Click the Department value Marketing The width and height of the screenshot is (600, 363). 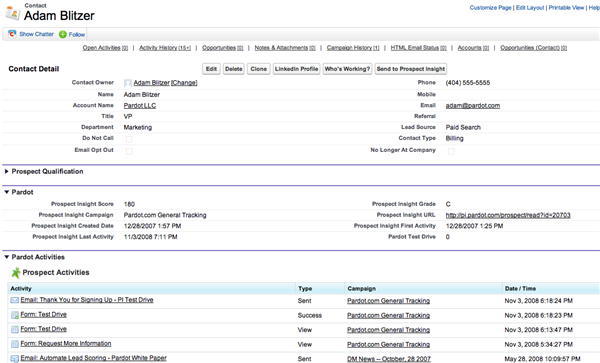point(138,127)
